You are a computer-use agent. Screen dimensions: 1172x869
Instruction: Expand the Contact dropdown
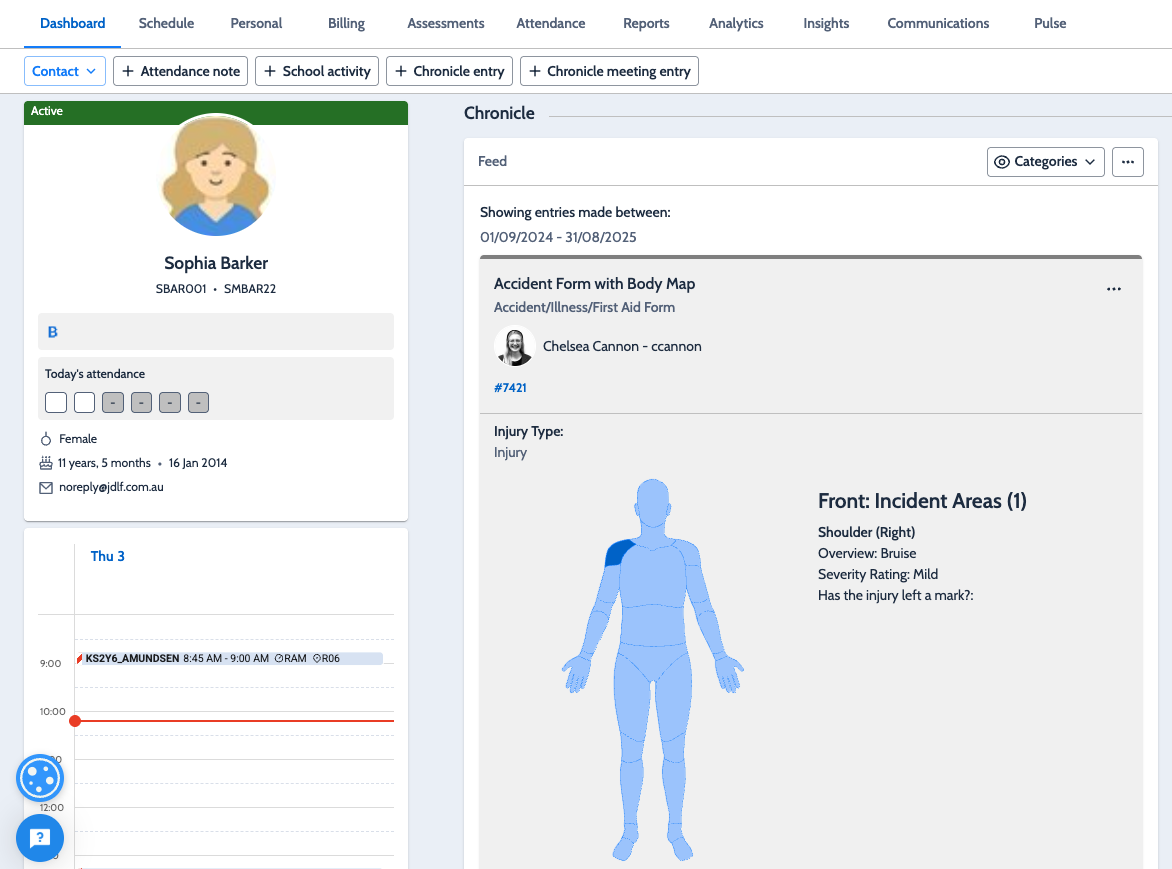click(64, 71)
